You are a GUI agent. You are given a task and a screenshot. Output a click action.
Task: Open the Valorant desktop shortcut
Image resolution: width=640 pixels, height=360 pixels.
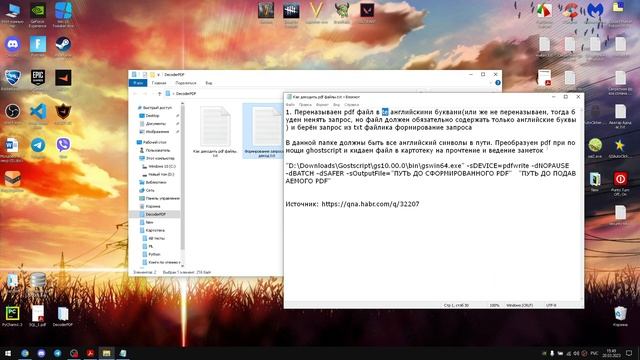pyautogui.click(x=367, y=10)
